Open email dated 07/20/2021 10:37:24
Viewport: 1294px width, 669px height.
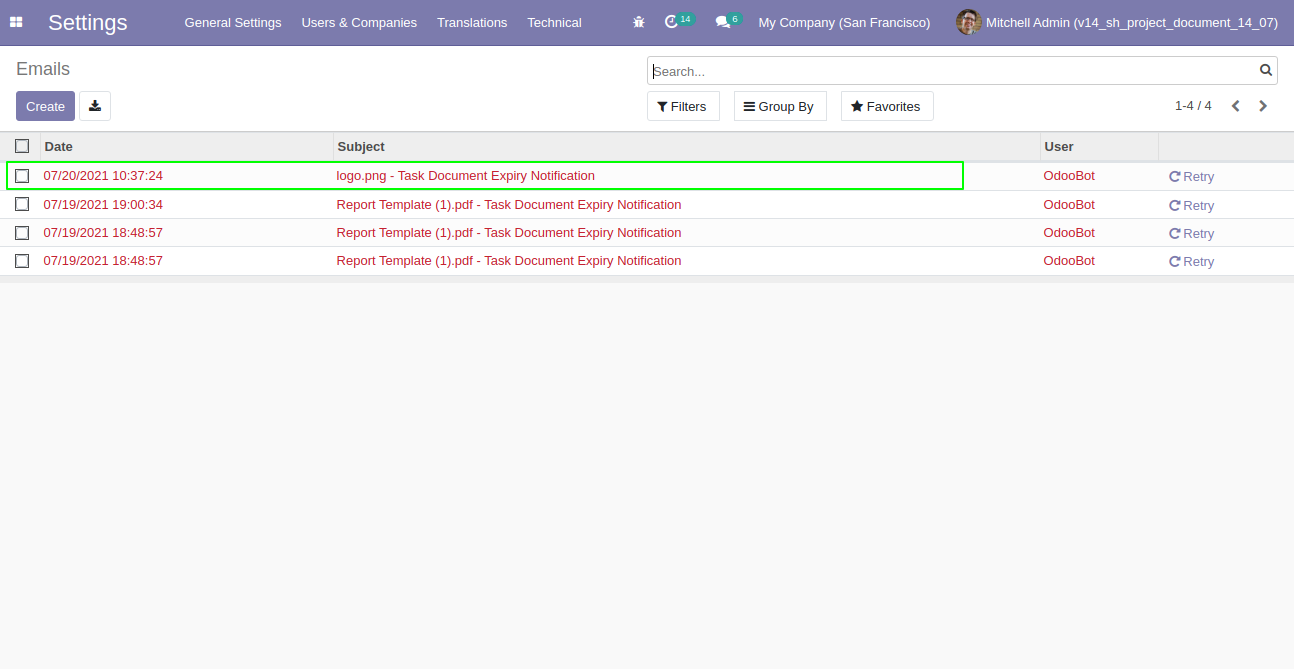(103, 175)
